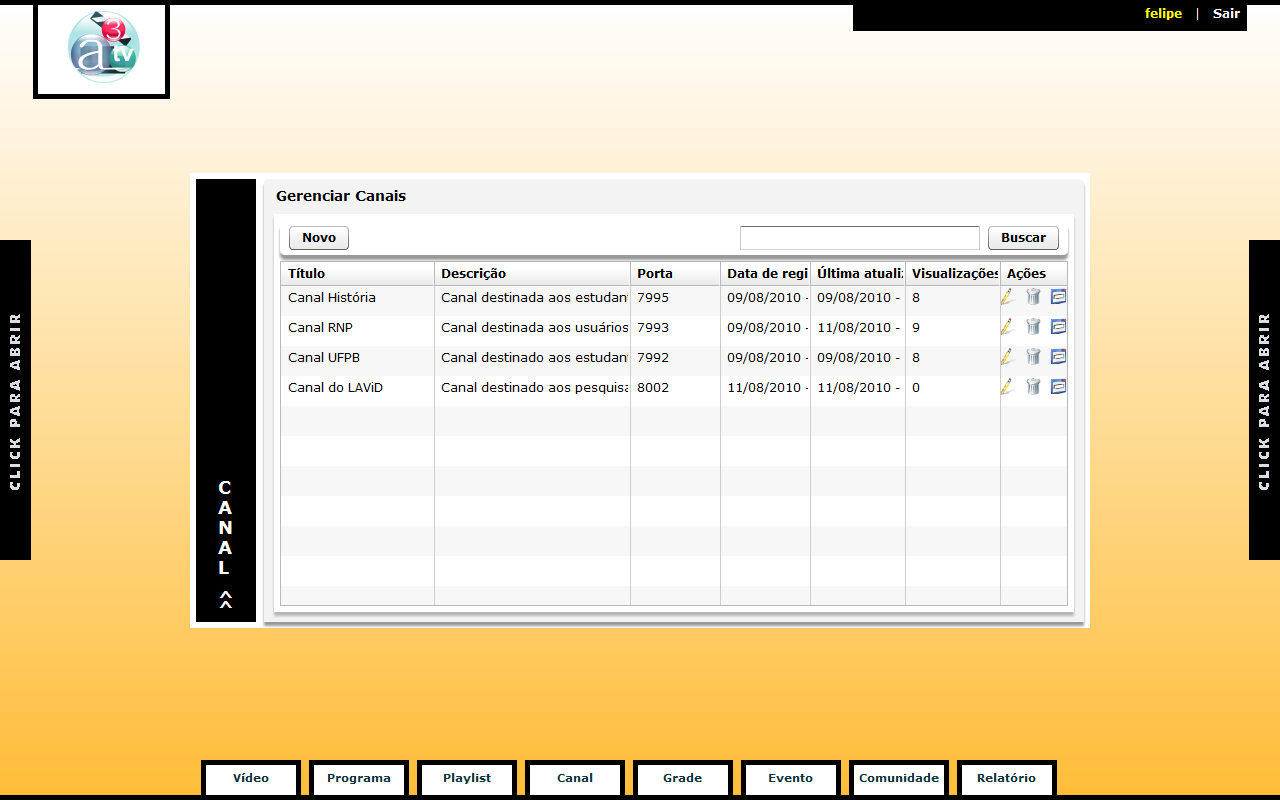Open the Evento tab
Image resolution: width=1280 pixels, height=800 pixels.
point(791,778)
